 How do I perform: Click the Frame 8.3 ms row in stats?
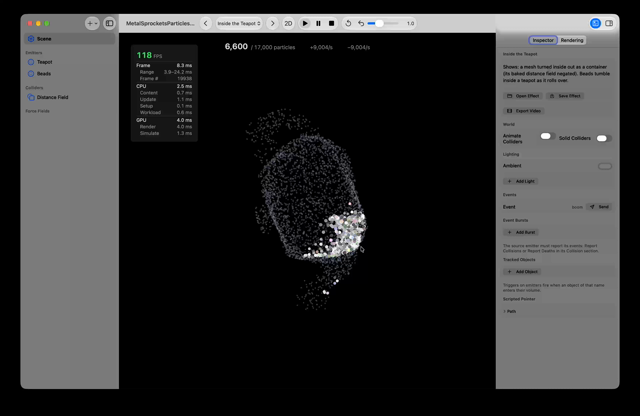tap(164, 65)
